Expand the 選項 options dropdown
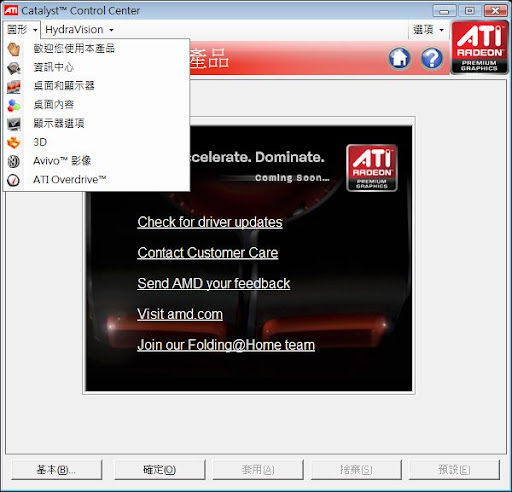This screenshot has height=492, width=512. pyautogui.click(x=428, y=30)
